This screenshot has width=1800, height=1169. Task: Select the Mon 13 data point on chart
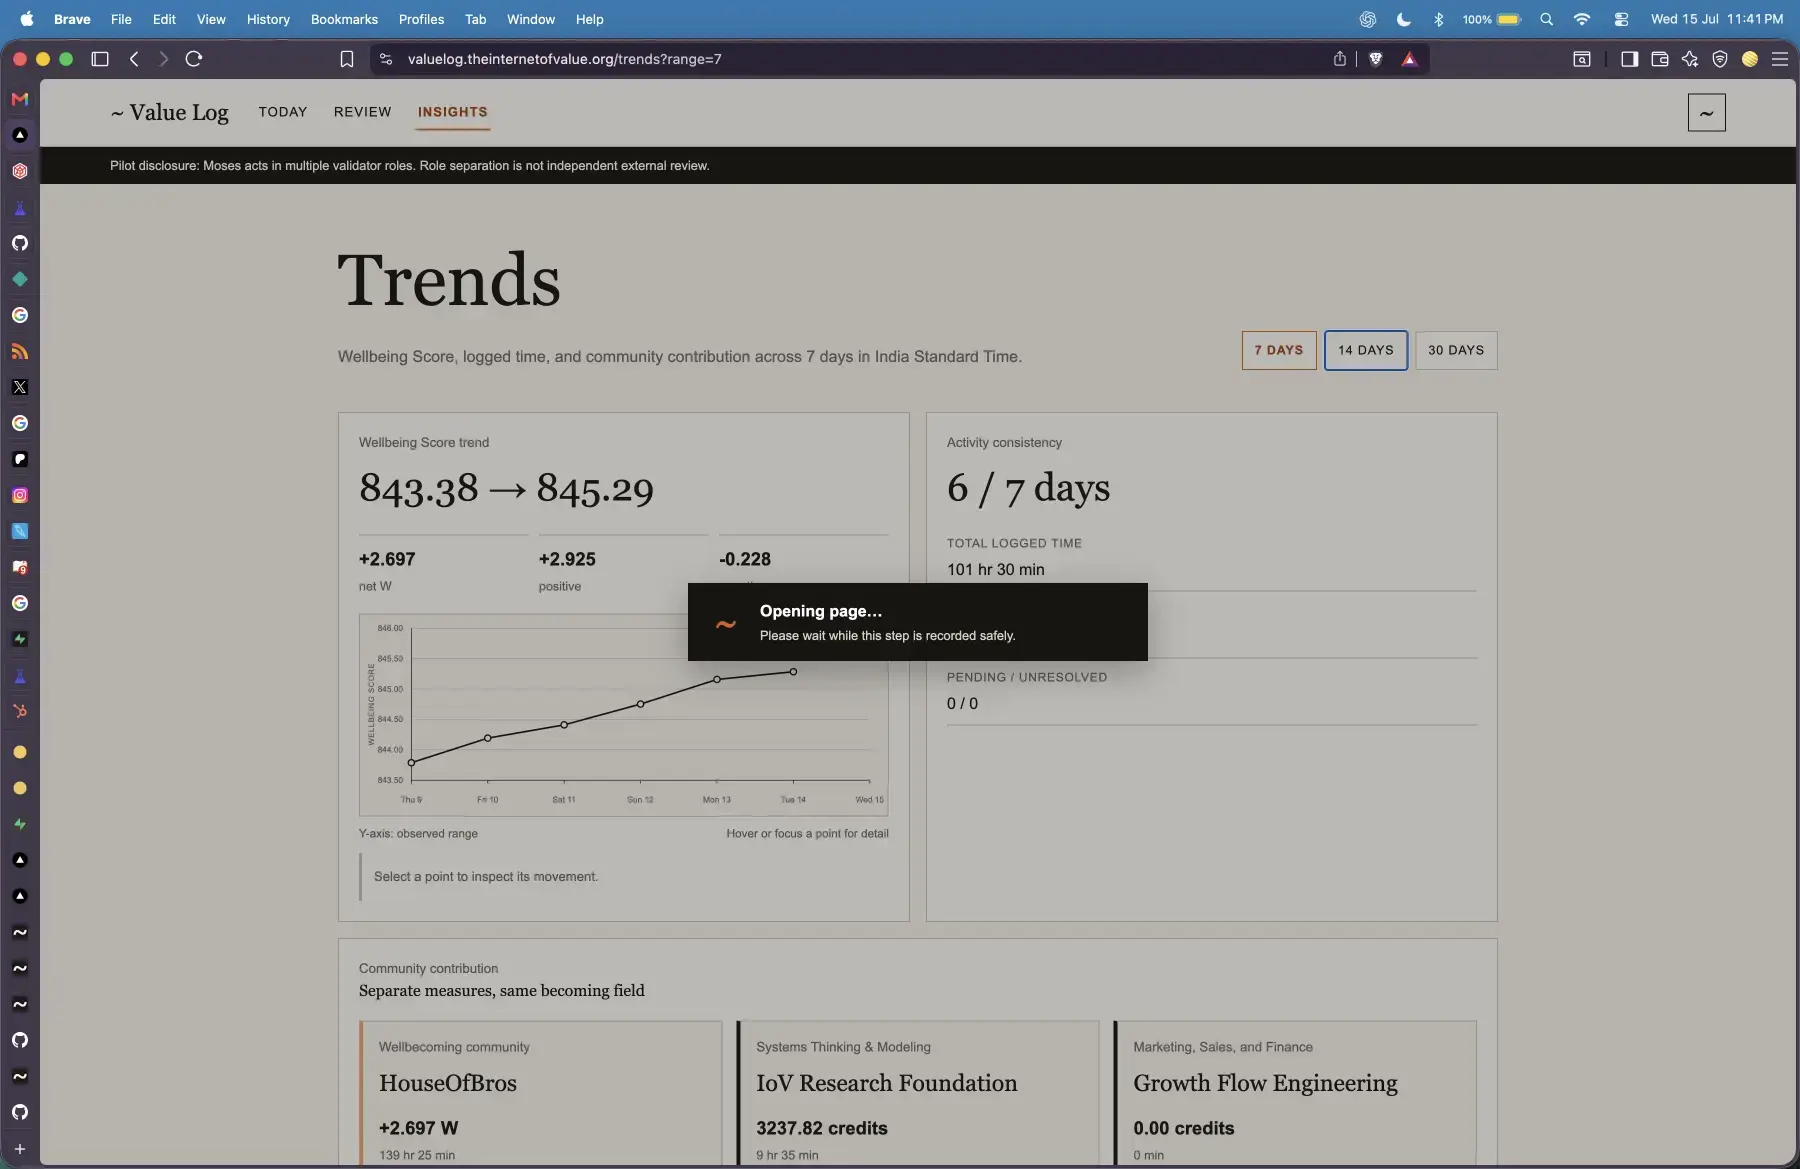[717, 680]
